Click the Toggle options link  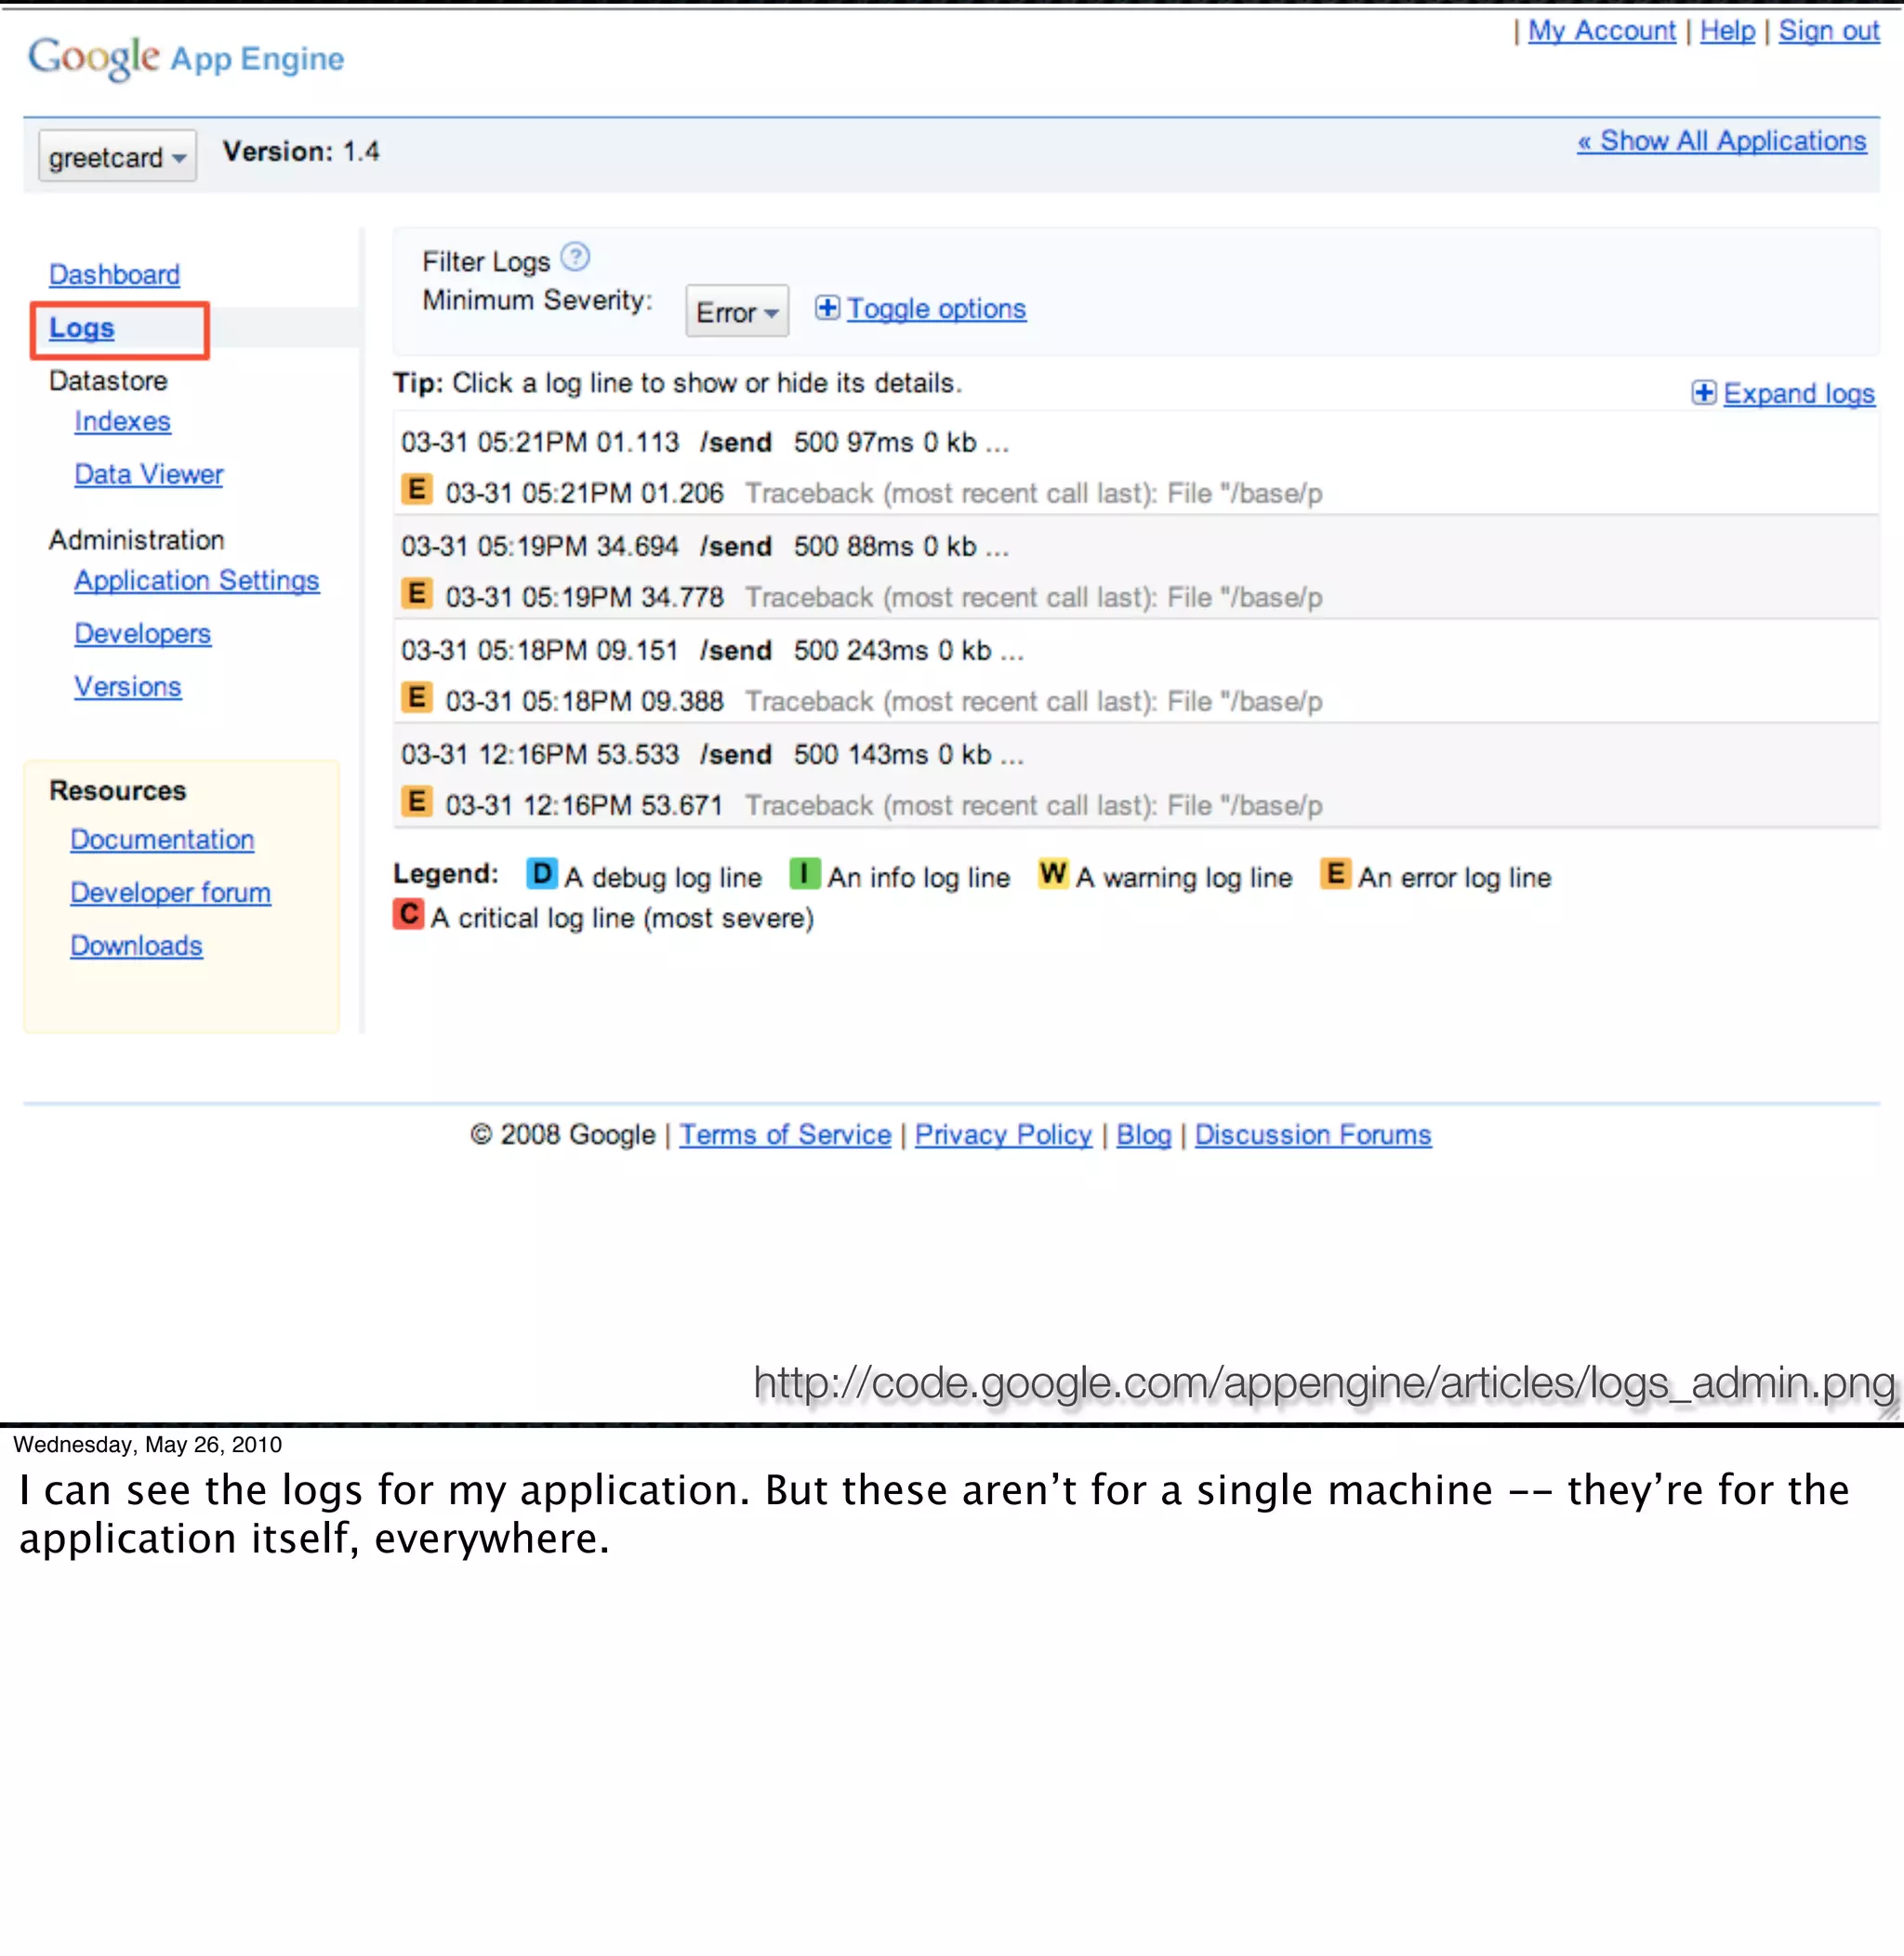[937, 309]
